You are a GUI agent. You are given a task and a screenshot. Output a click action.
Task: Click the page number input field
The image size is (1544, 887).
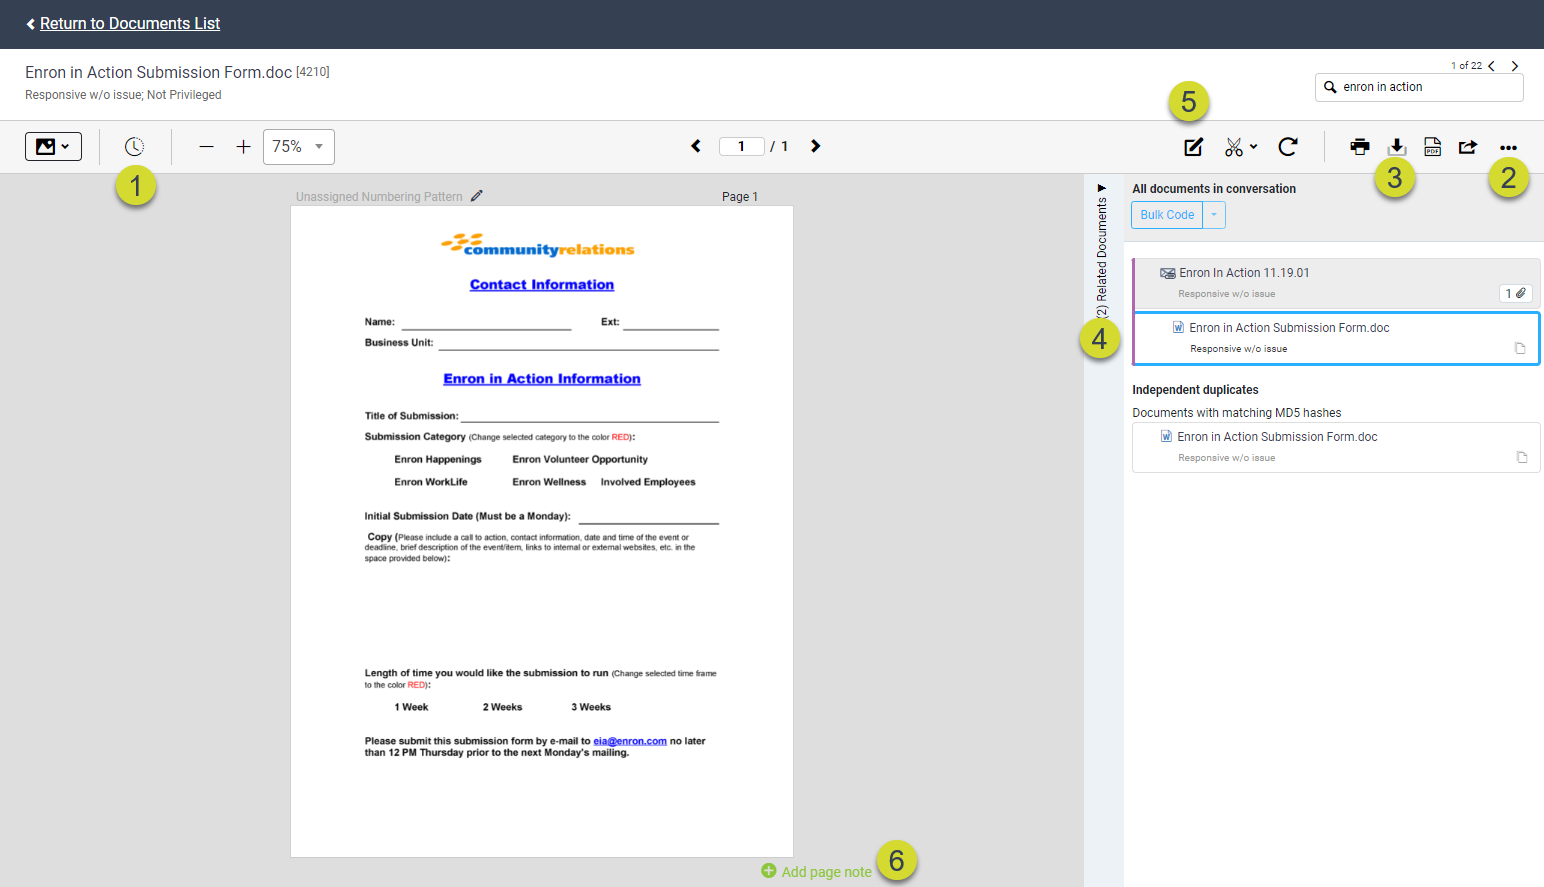click(x=741, y=146)
